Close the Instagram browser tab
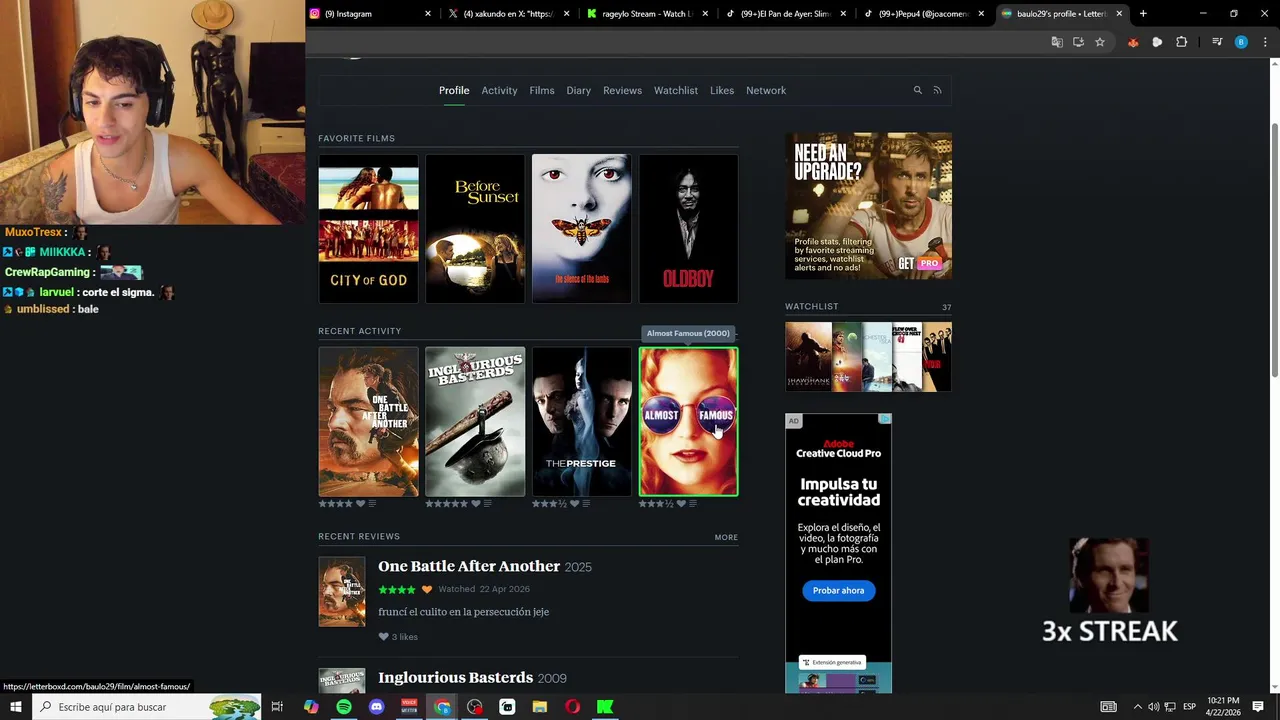 coord(428,14)
